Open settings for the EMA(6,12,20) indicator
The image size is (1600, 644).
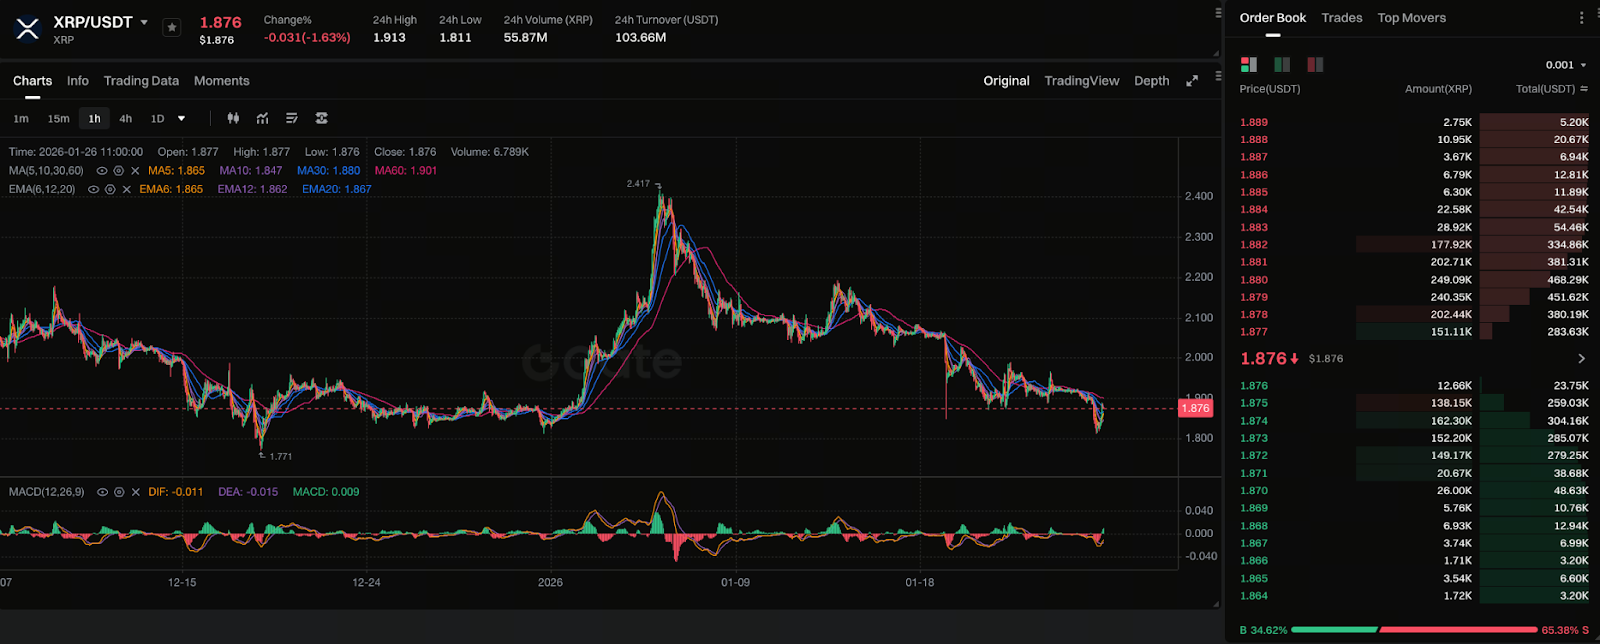(108, 189)
